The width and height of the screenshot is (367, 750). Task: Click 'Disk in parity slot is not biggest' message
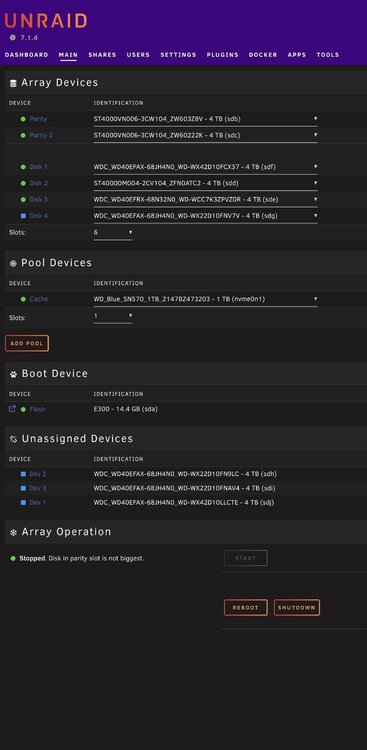click(96, 559)
